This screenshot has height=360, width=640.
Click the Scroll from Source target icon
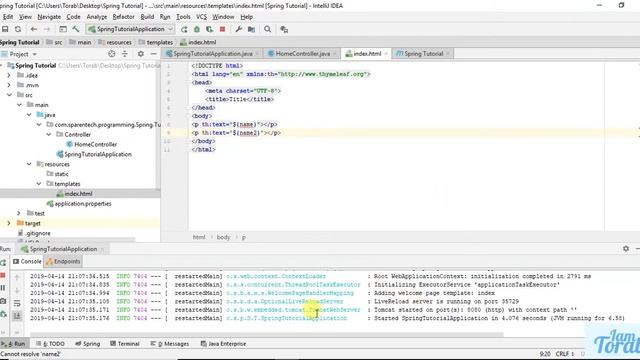click(x=111, y=54)
